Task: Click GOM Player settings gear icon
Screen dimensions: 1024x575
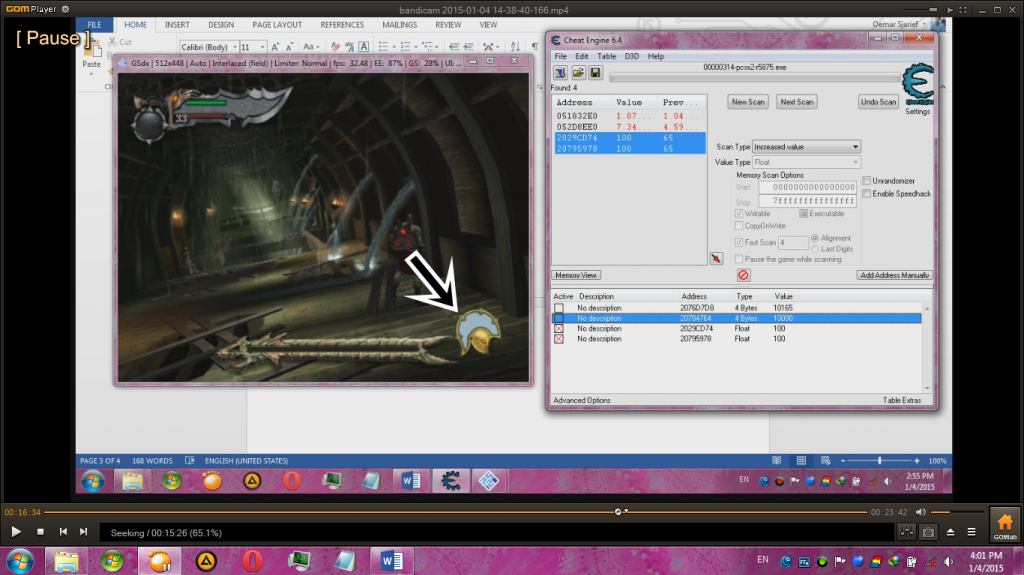Action: (x=65, y=9)
